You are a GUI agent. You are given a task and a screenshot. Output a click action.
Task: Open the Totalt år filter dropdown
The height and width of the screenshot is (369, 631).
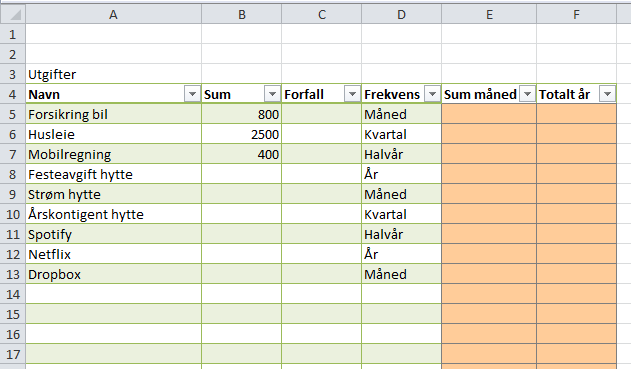pos(608,94)
